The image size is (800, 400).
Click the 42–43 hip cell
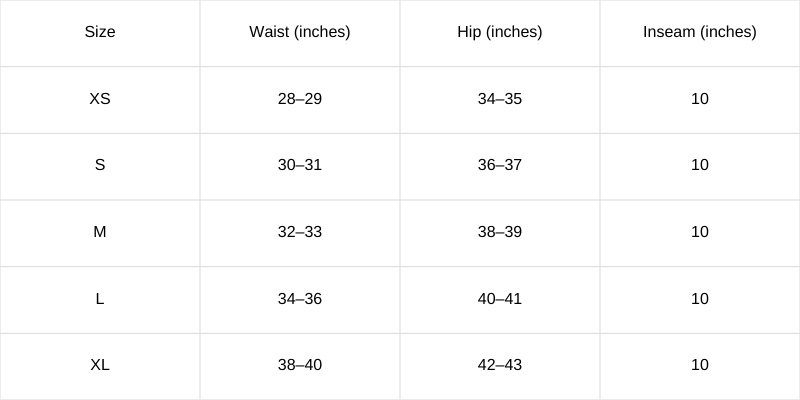click(x=500, y=366)
